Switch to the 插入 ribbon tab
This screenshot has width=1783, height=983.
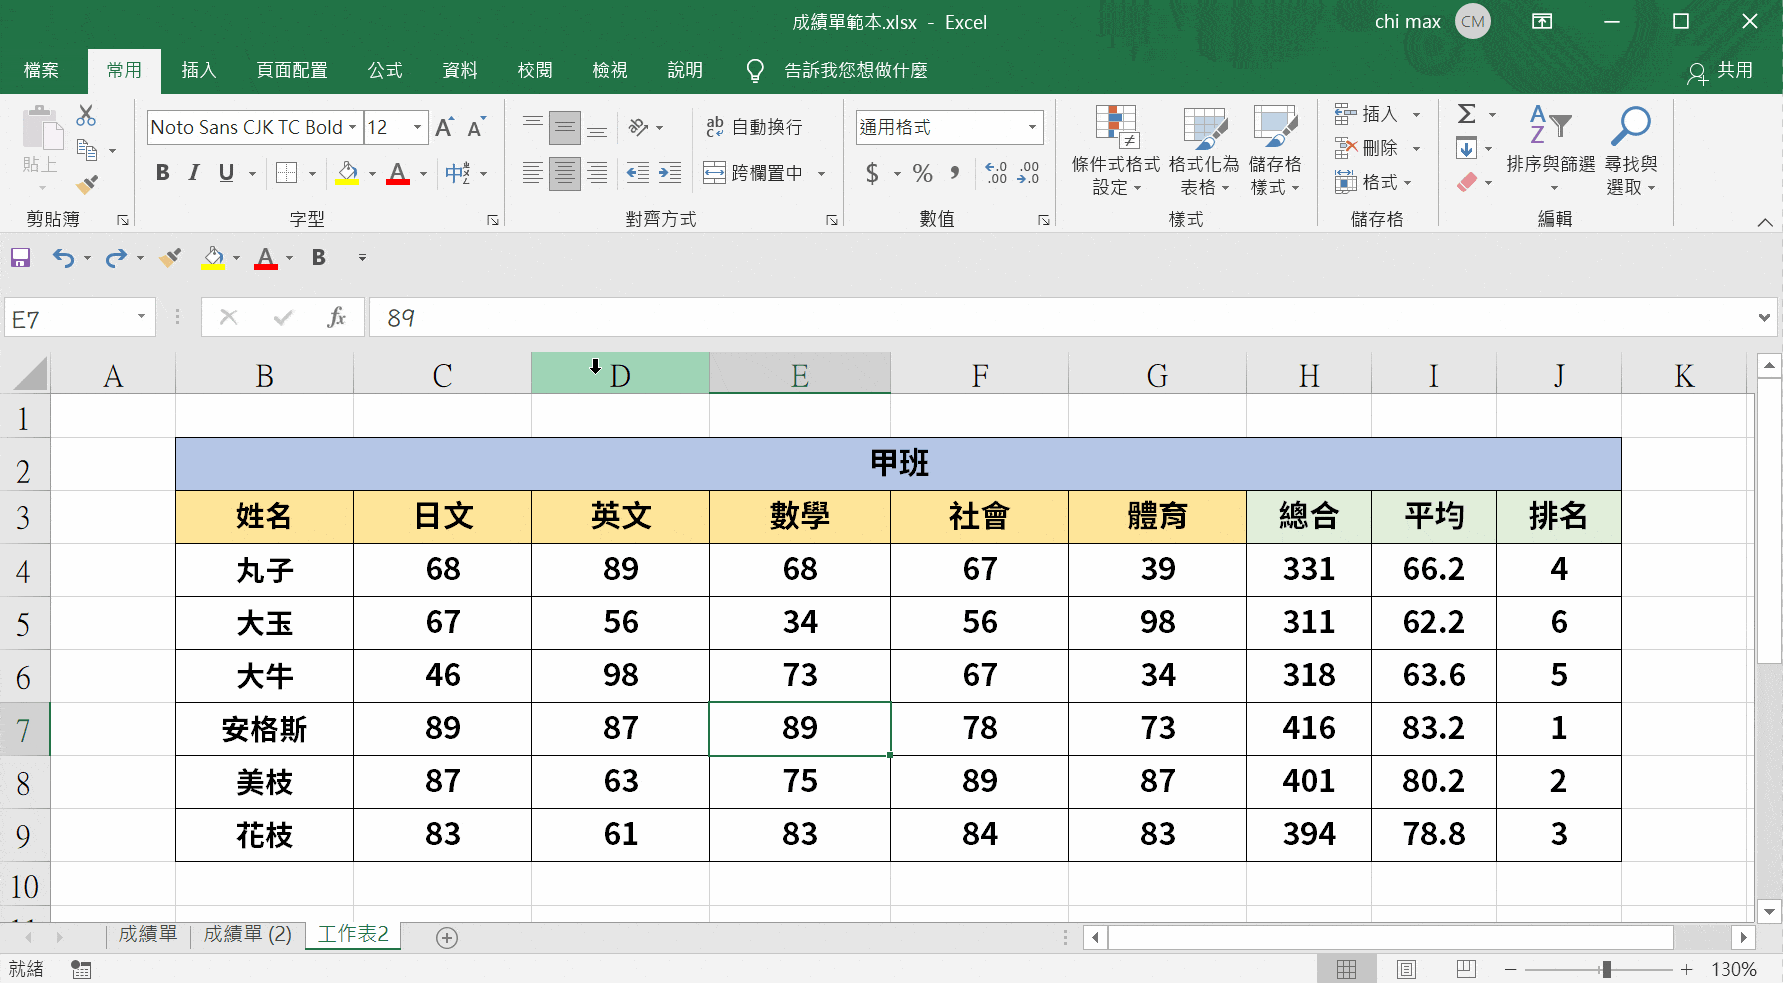198,70
